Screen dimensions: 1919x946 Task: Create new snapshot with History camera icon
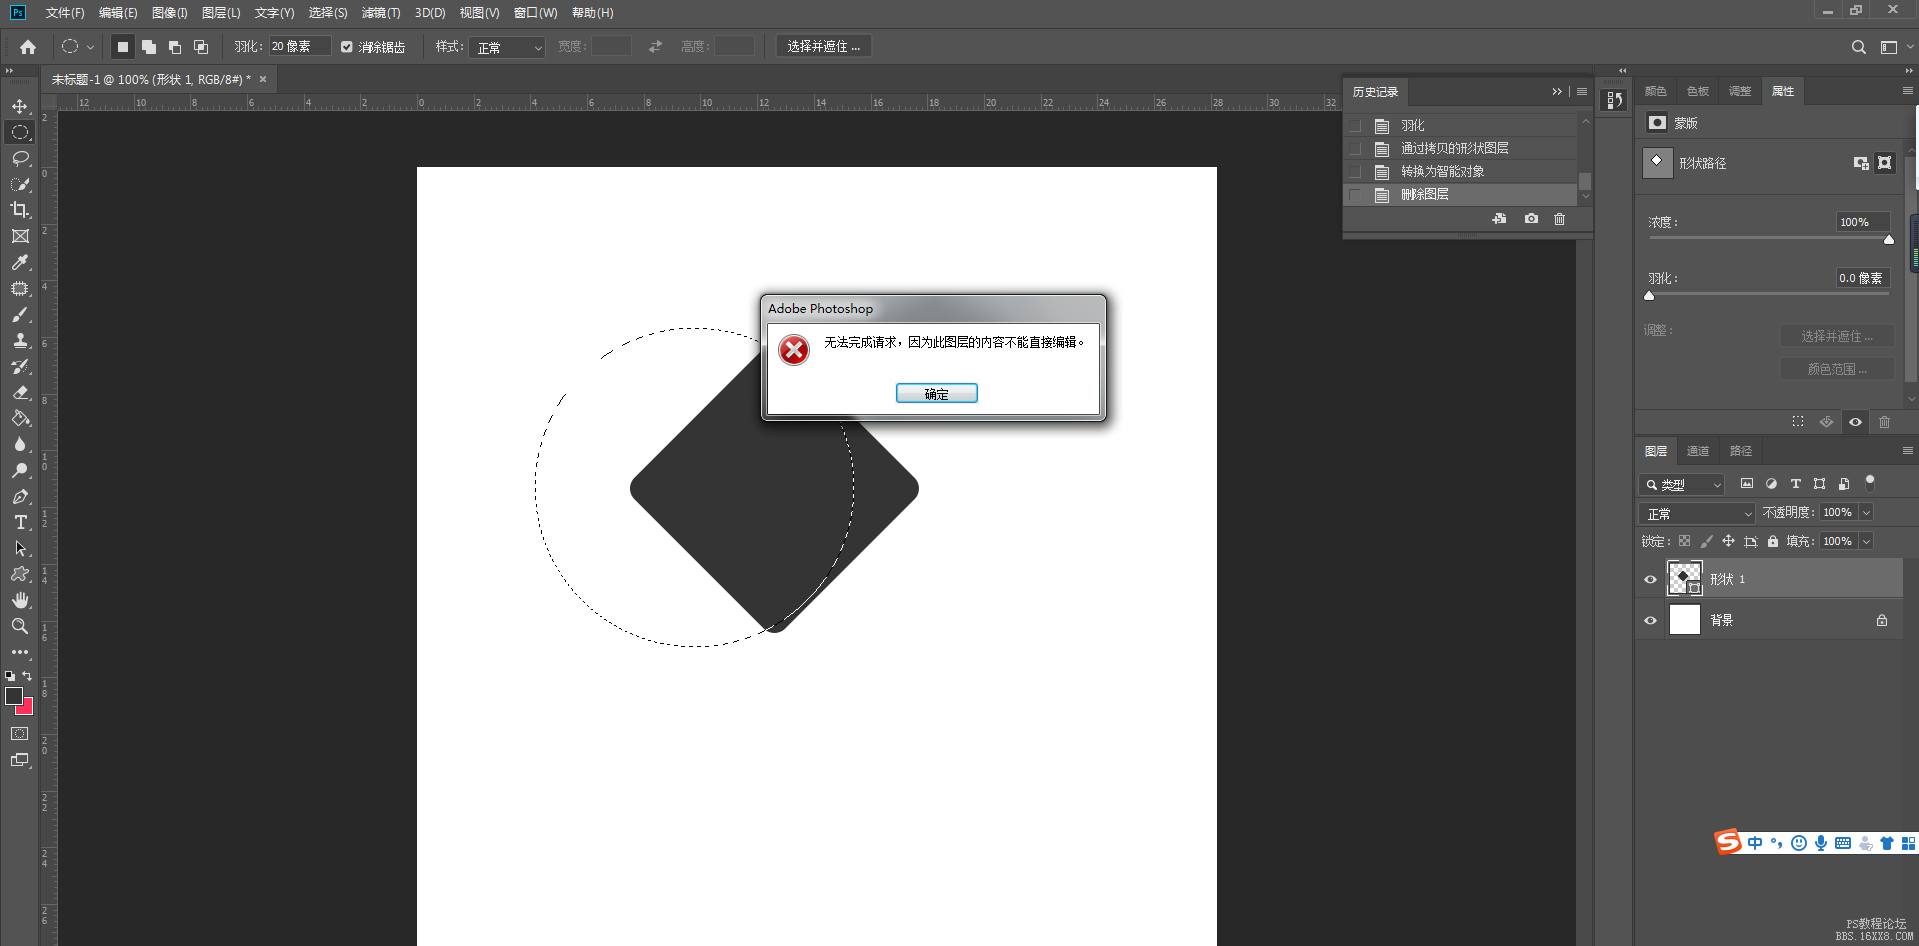[x=1531, y=219]
